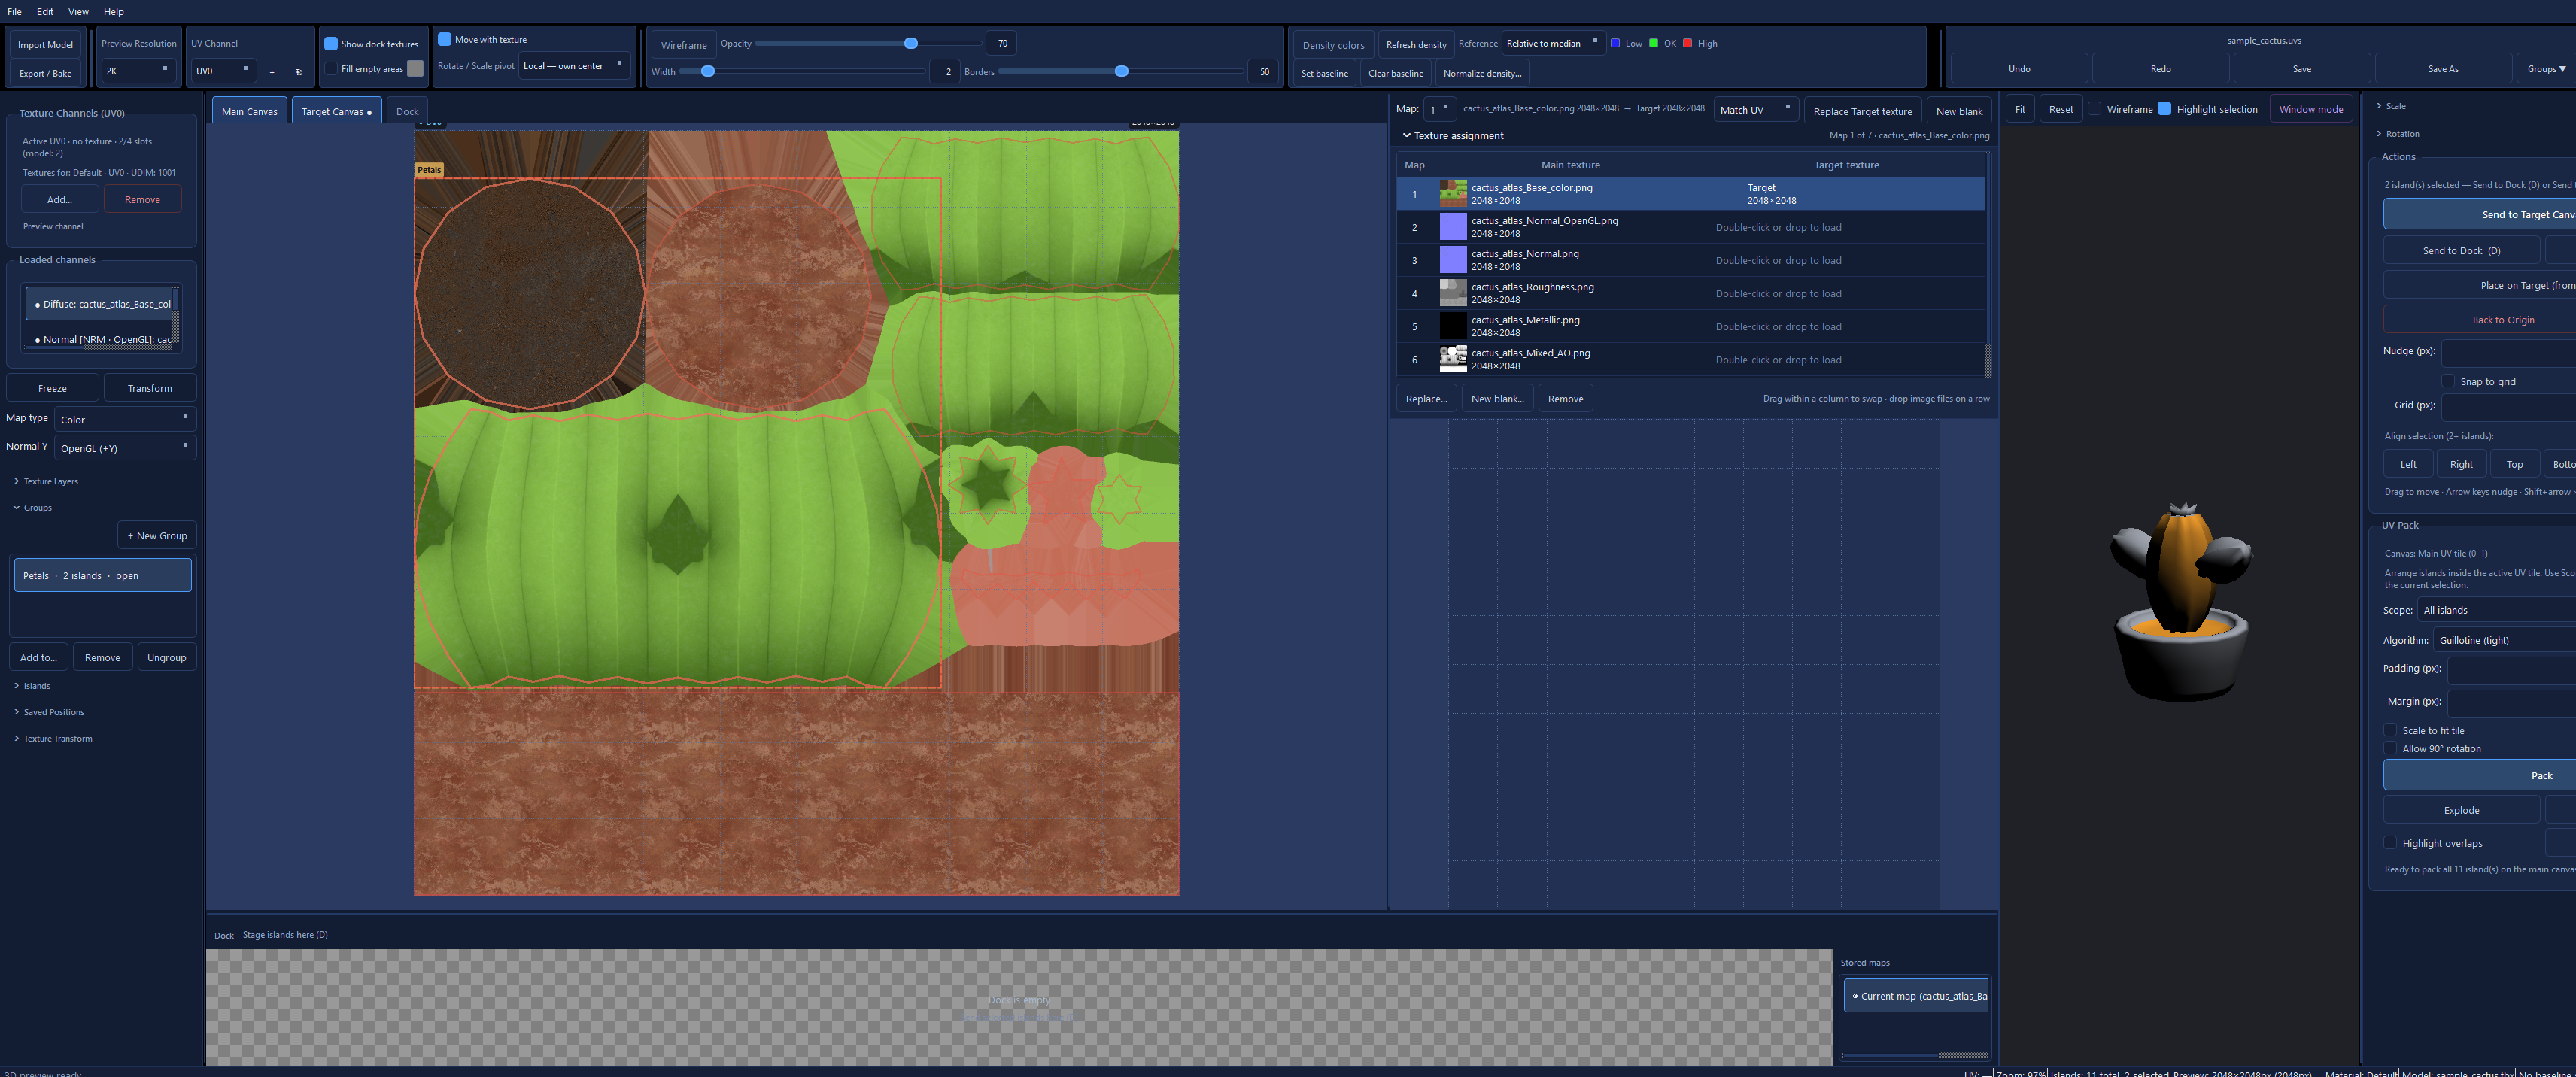Open Rotate / Scale pivot dropdown
This screenshot has height=1077, width=2576.
click(x=574, y=66)
